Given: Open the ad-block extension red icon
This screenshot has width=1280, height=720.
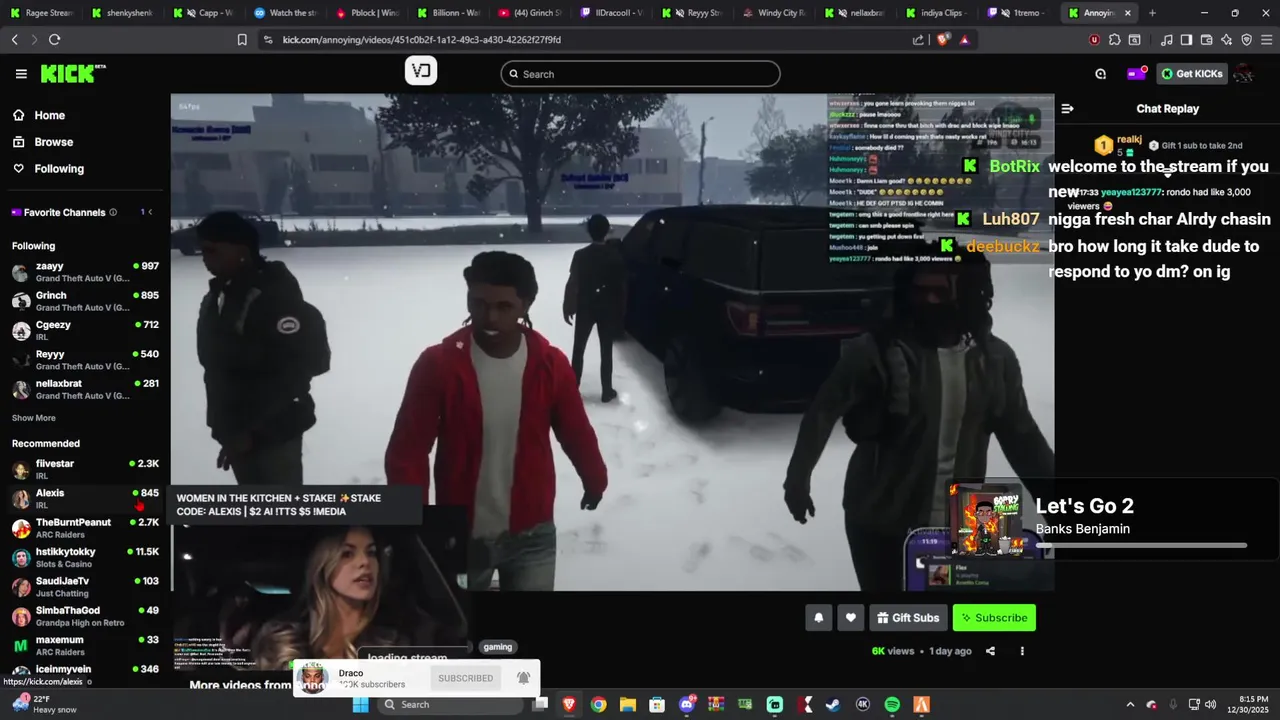Looking at the screenshot, I should pos(1094,40).
